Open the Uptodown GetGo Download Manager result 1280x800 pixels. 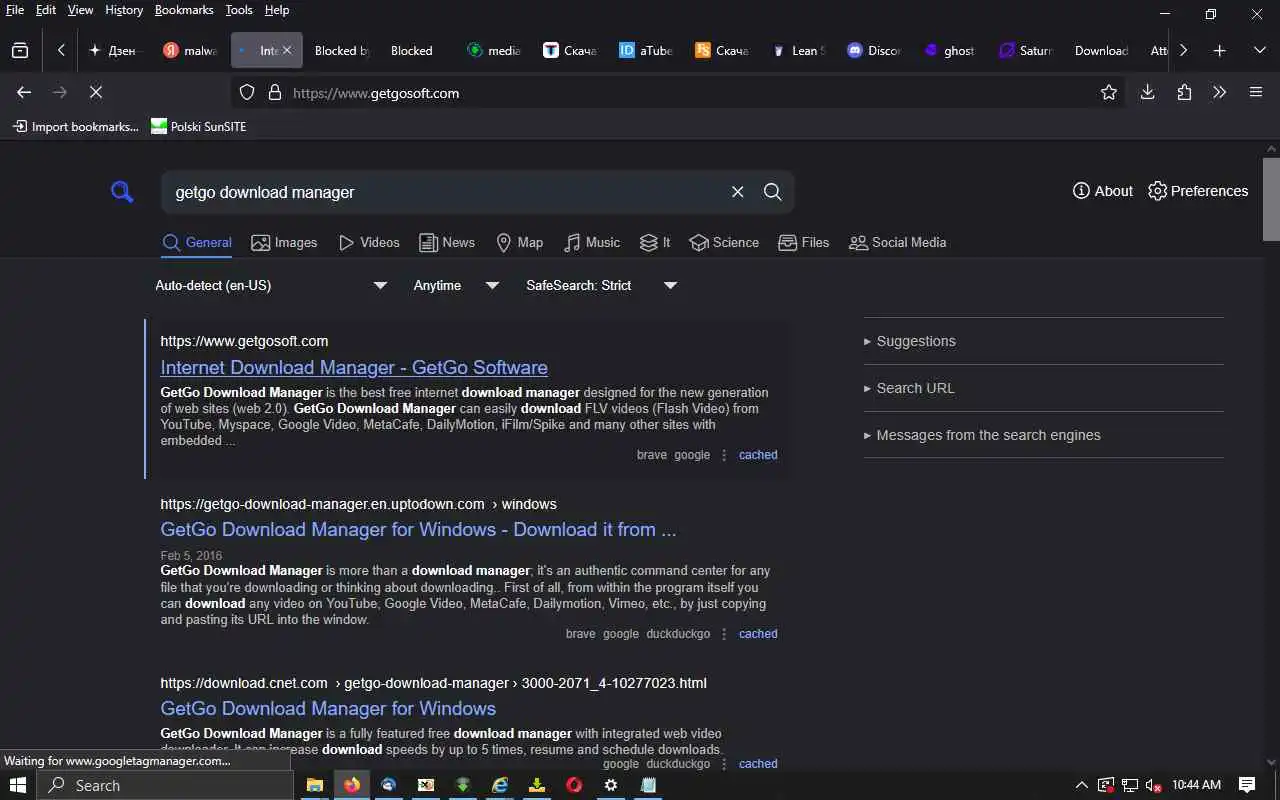[418, 529]
